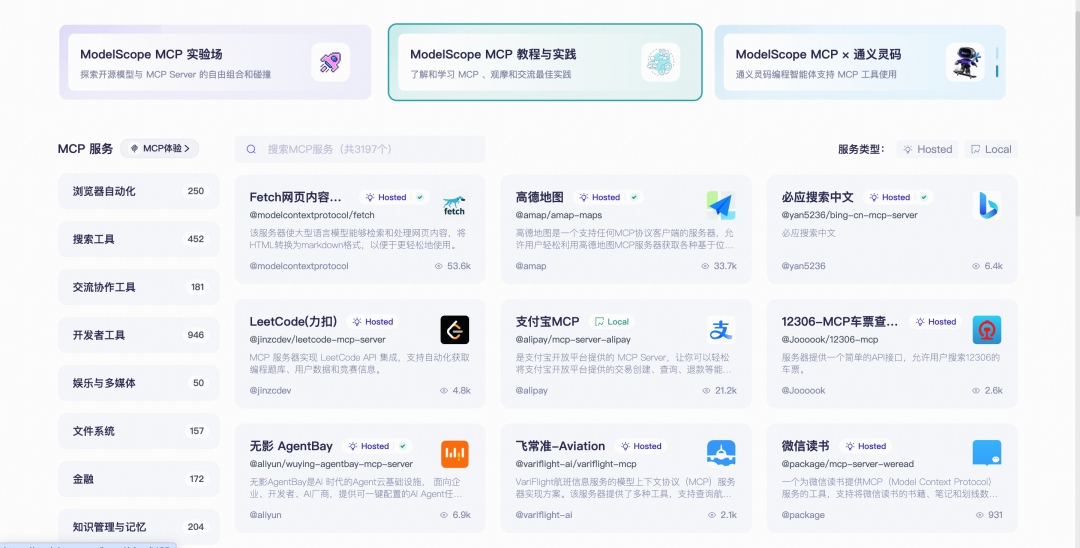
Task: Open the 高德地图 card title
Action: (x=539, y=197)
